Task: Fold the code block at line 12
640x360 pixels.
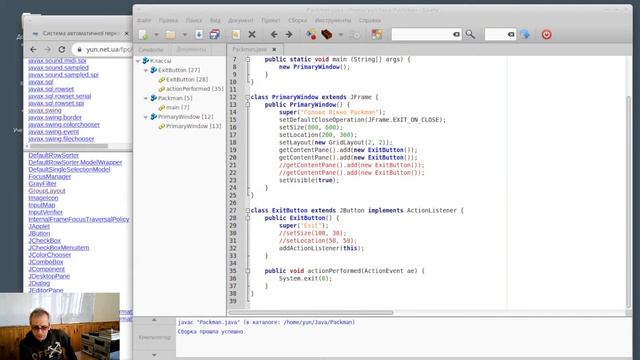Action: click(x=247, y=97)
